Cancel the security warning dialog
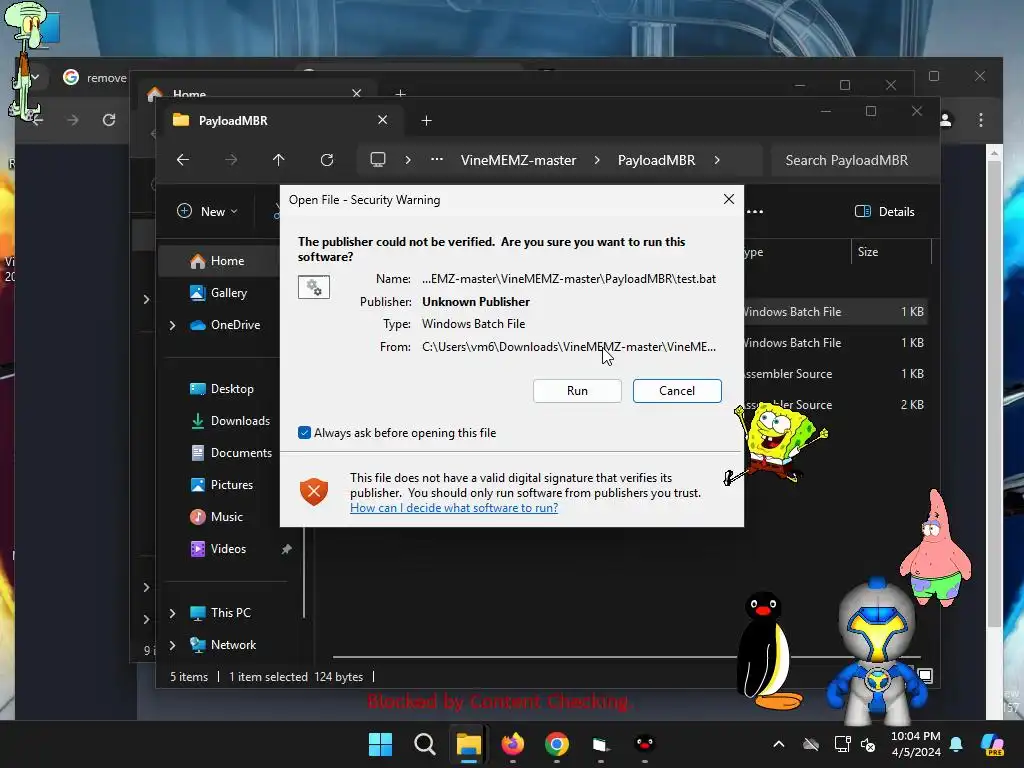Image resolution: width=1024 pixels, height=768 pixels. point(677,391)
